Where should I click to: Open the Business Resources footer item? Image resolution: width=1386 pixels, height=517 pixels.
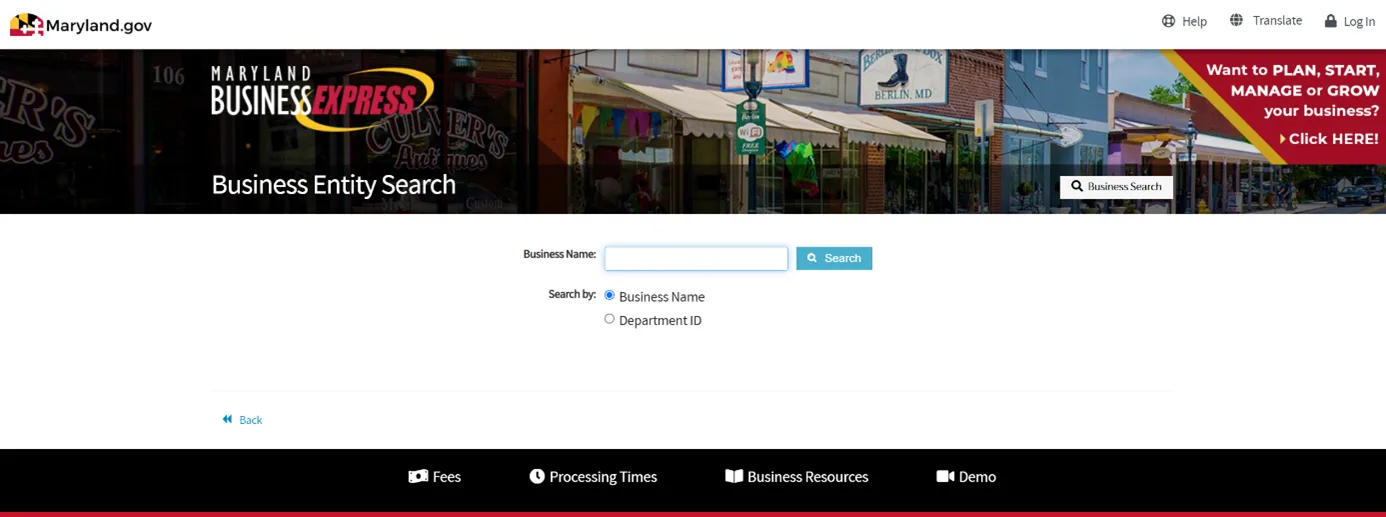[x=797, y=477]
